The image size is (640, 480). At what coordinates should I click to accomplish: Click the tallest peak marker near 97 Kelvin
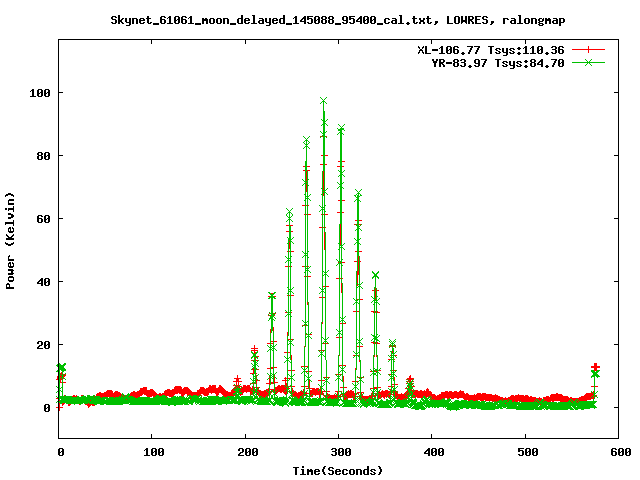click(x=323, y=101)
